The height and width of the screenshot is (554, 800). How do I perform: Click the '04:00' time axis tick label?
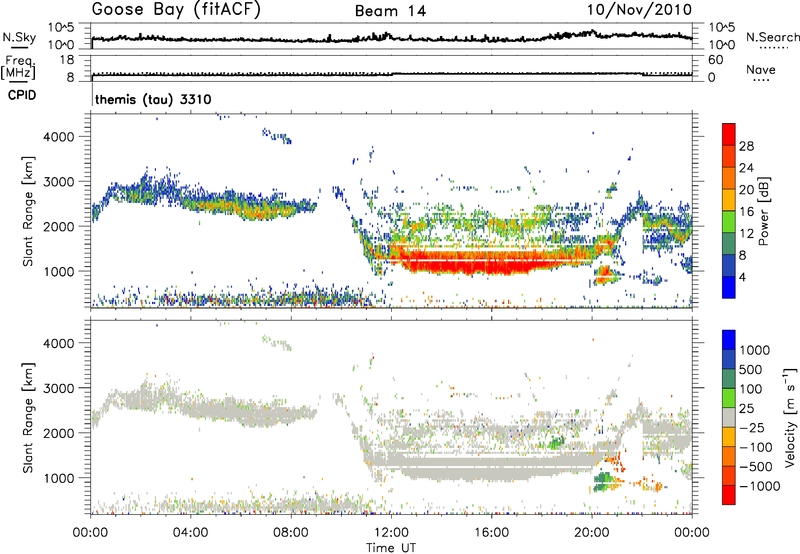click(190, 533)
